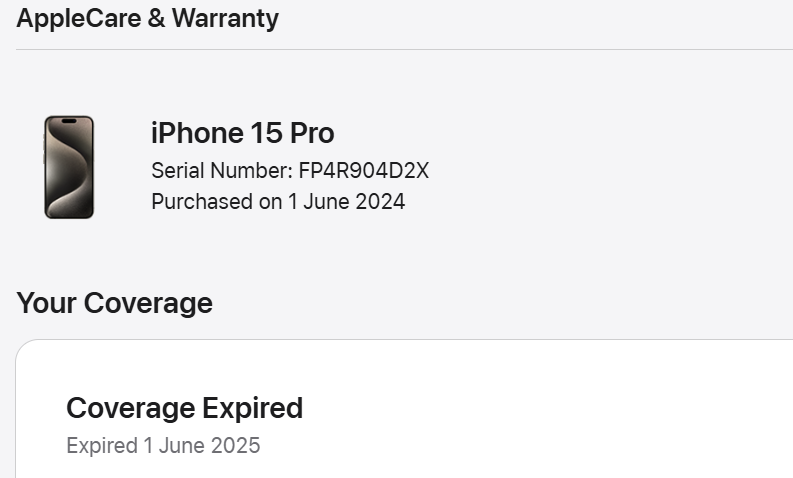This screenshot has height=478, width=793.
Task: Click the word "Expired" in the bold coverage title
Action: point(252,408)
